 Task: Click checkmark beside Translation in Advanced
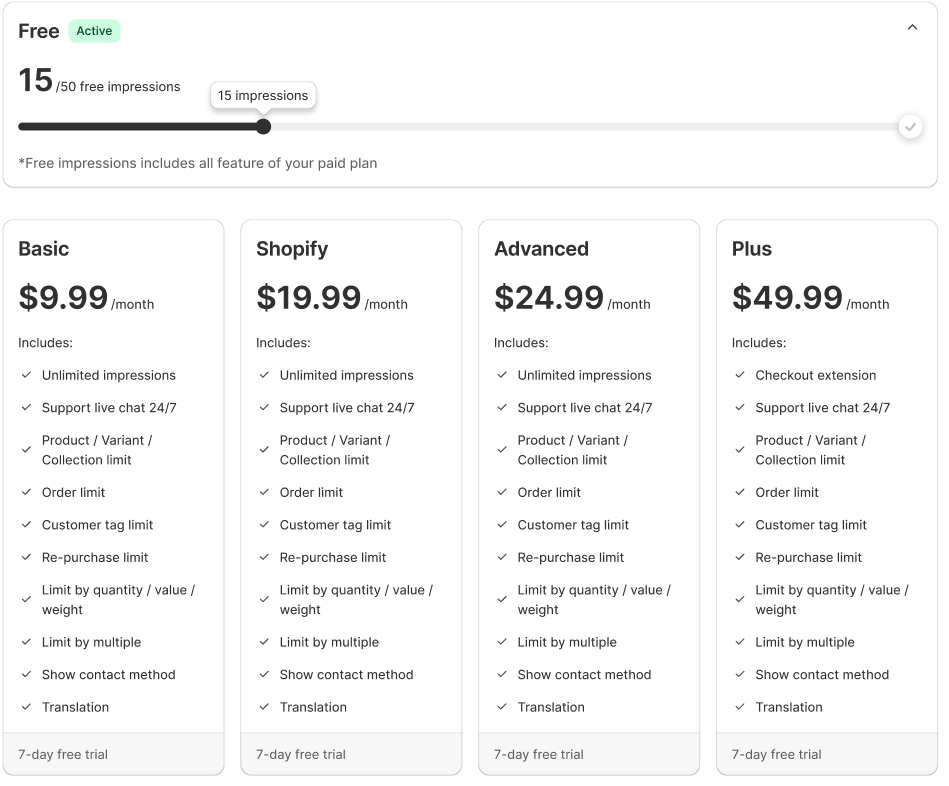coord(502,707)
